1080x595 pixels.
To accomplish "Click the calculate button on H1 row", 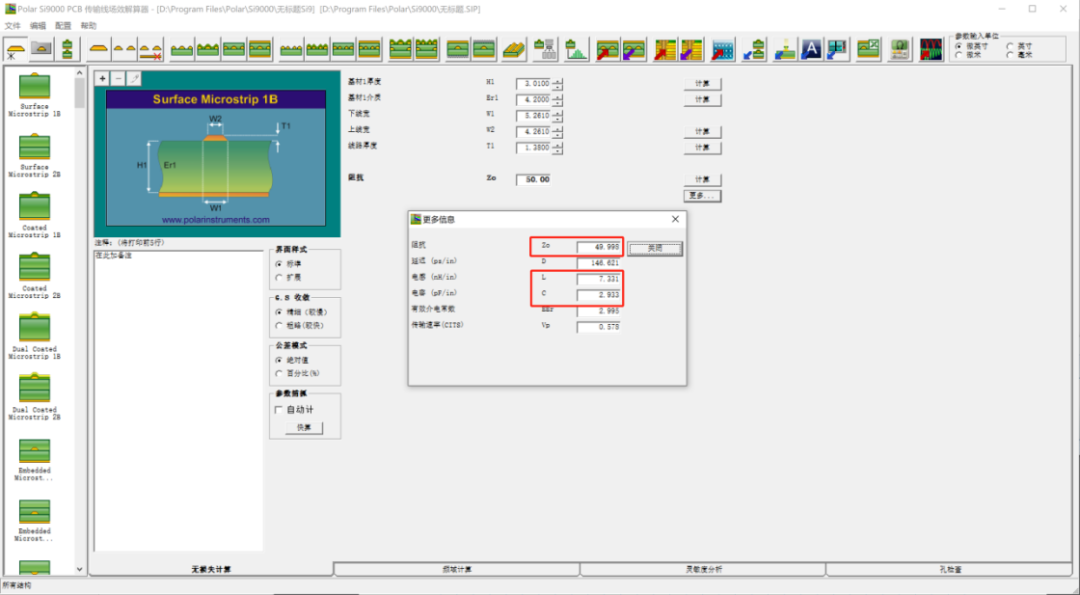I will (x=703, y=84).
